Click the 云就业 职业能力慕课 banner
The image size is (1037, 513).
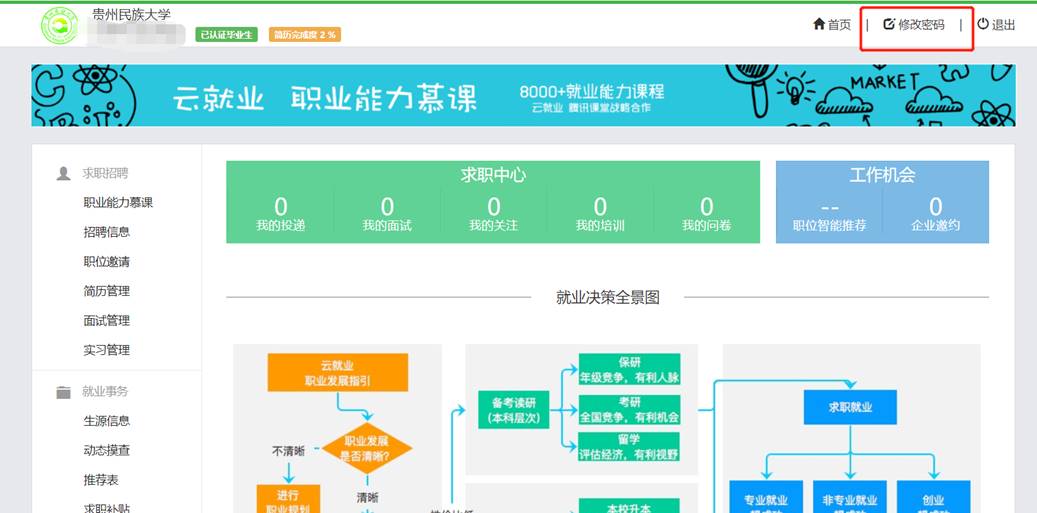point(522,96)
